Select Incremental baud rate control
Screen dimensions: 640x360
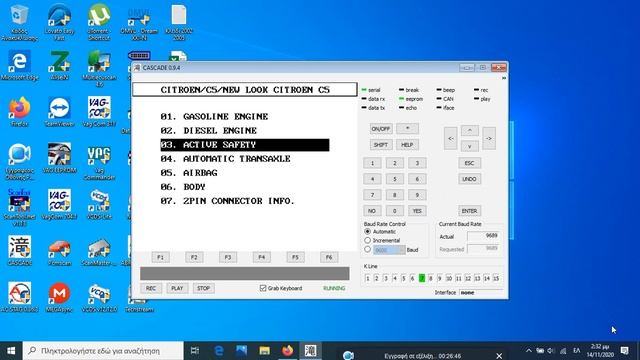coord(367,240)
